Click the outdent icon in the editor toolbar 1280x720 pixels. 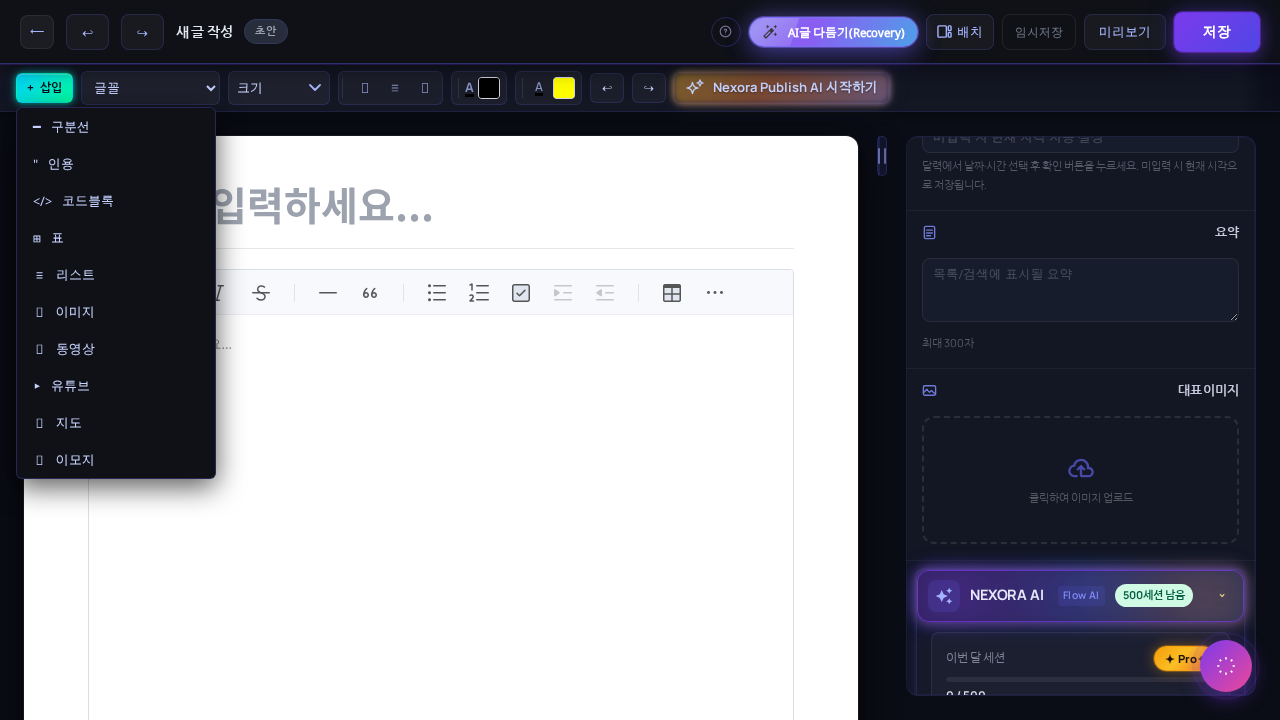pyautogui.click(x=605, y=293)
